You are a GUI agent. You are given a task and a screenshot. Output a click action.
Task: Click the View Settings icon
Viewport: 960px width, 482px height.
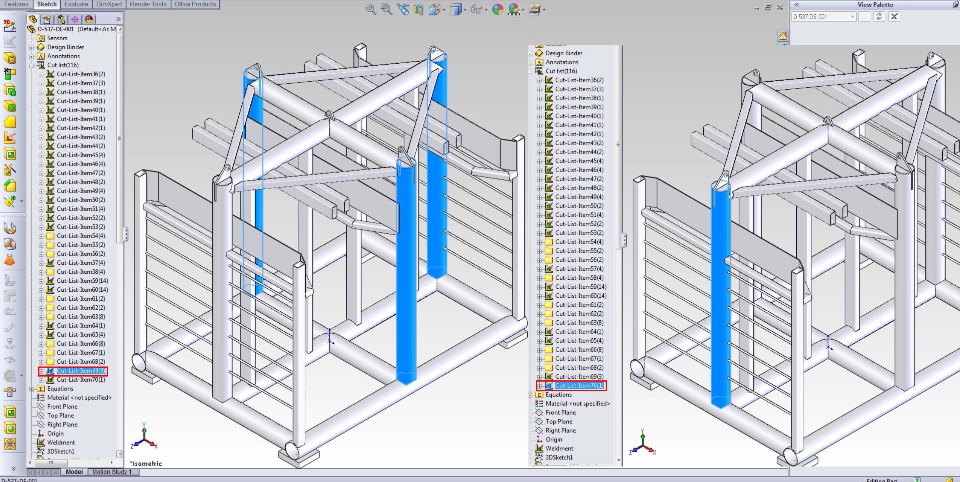[534, 9]
